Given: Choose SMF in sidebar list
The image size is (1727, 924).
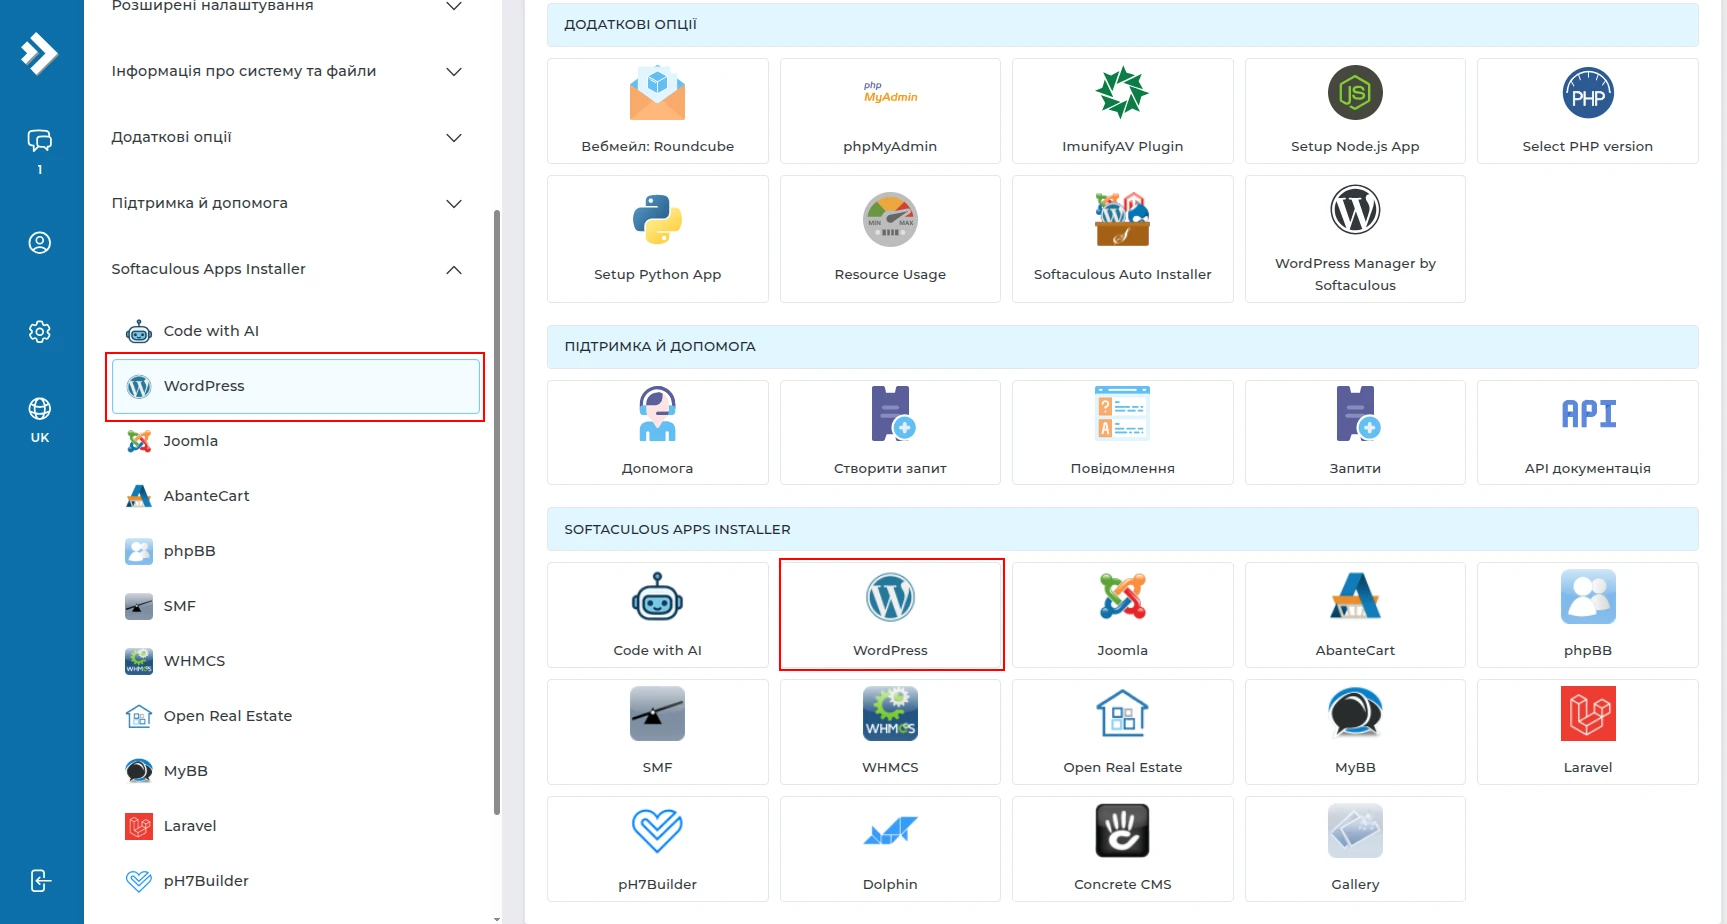Looking at the screenshot, I should (x=296, y=606).
